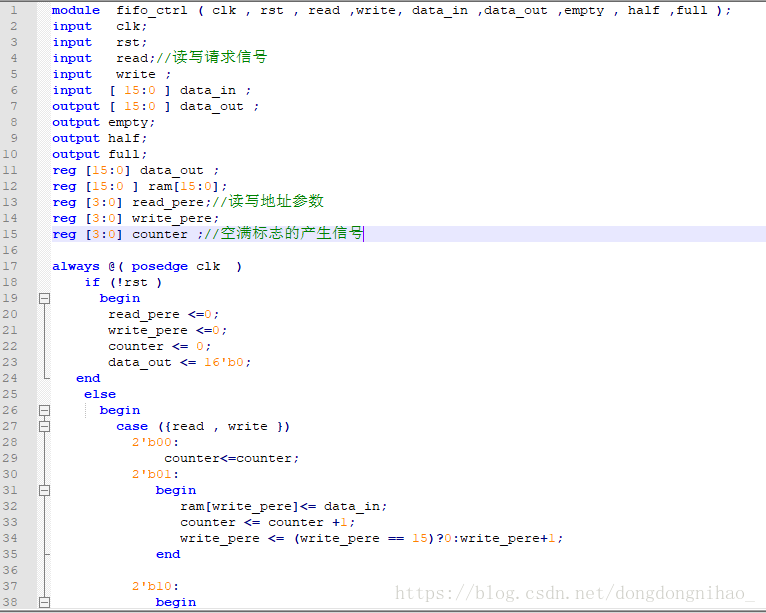Screen dimensions: 766x613
Task: Click '{read , write }' case expression
Action: pos(224,426)
